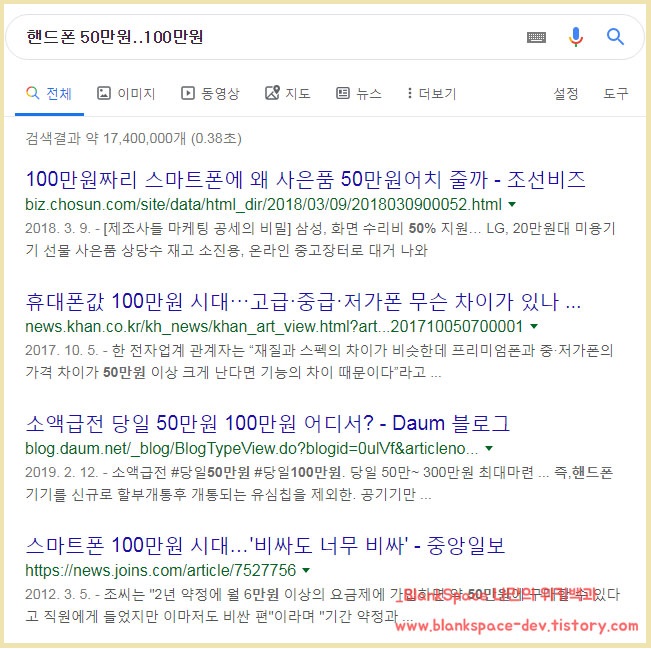The image size is (651, 649).
Task: Select the 전체 (All) tab
Action: (x=49, y=94)
